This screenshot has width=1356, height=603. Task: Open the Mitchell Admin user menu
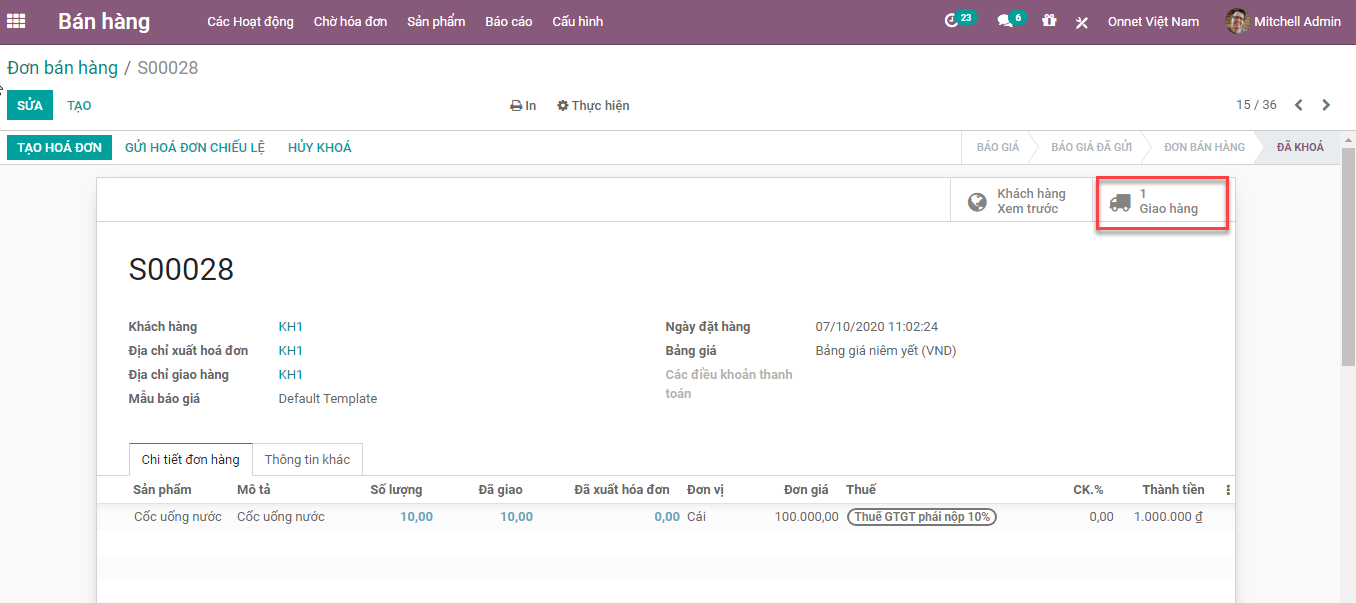pos(1284,21)
